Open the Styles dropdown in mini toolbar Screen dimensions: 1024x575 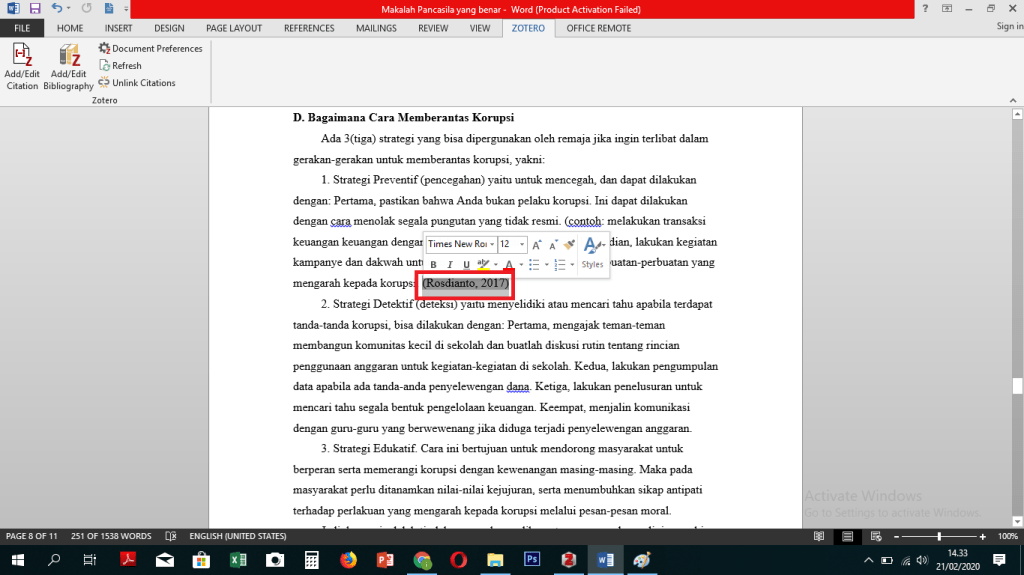pos(592,252)
